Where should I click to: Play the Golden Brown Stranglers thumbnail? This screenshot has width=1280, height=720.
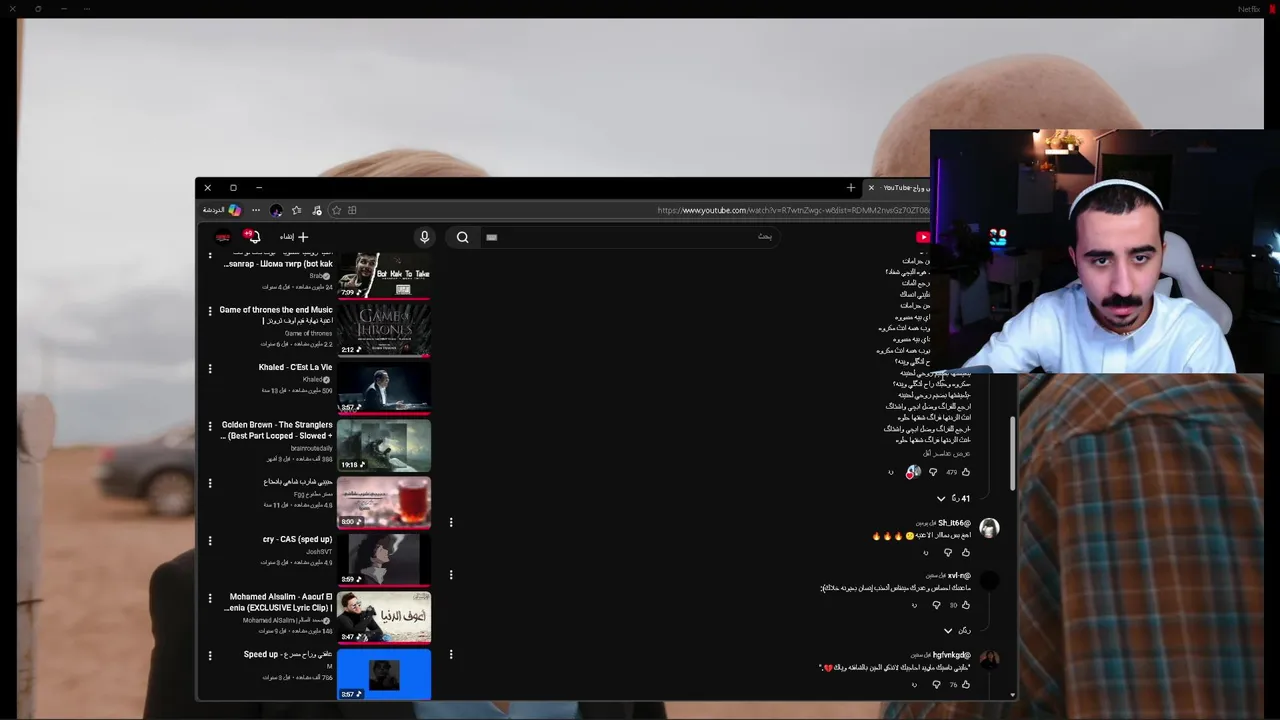(x=384, y=444)
